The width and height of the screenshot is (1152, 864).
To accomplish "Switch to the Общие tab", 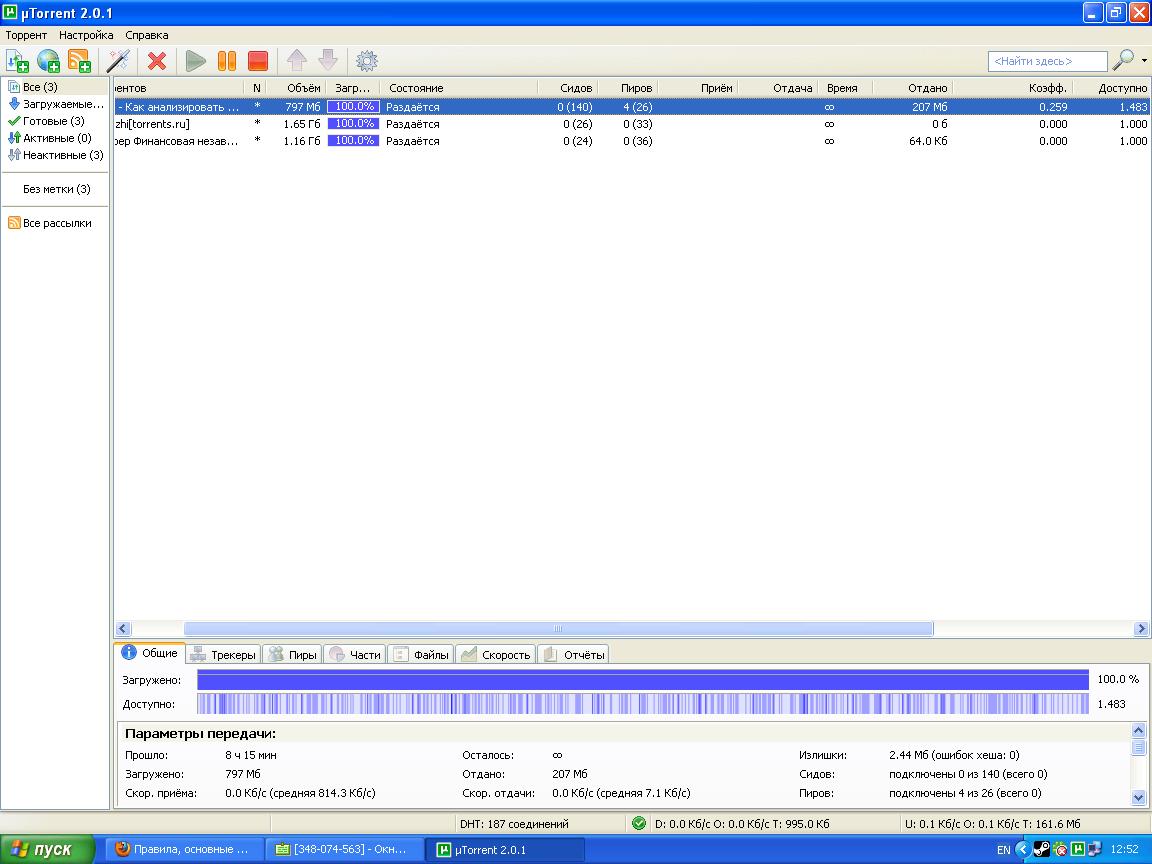I will coord(150,652).
